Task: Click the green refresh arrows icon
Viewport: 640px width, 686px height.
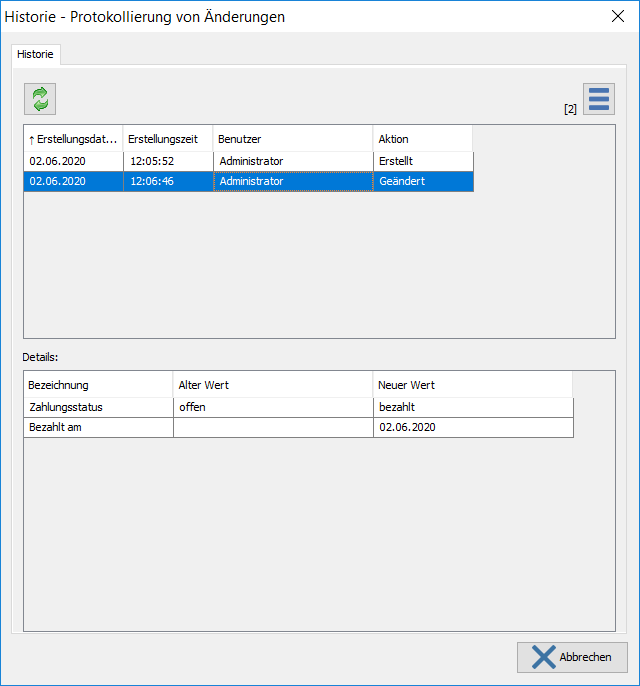Action: (40, 98)
